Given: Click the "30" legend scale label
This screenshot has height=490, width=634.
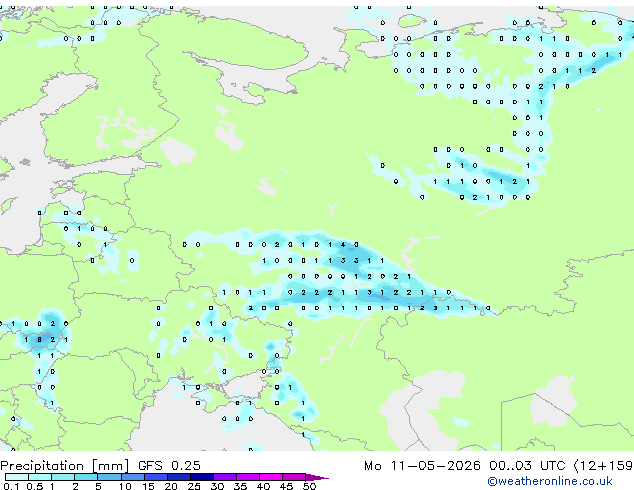Looking at the screenshot, I should click(217, 486).
